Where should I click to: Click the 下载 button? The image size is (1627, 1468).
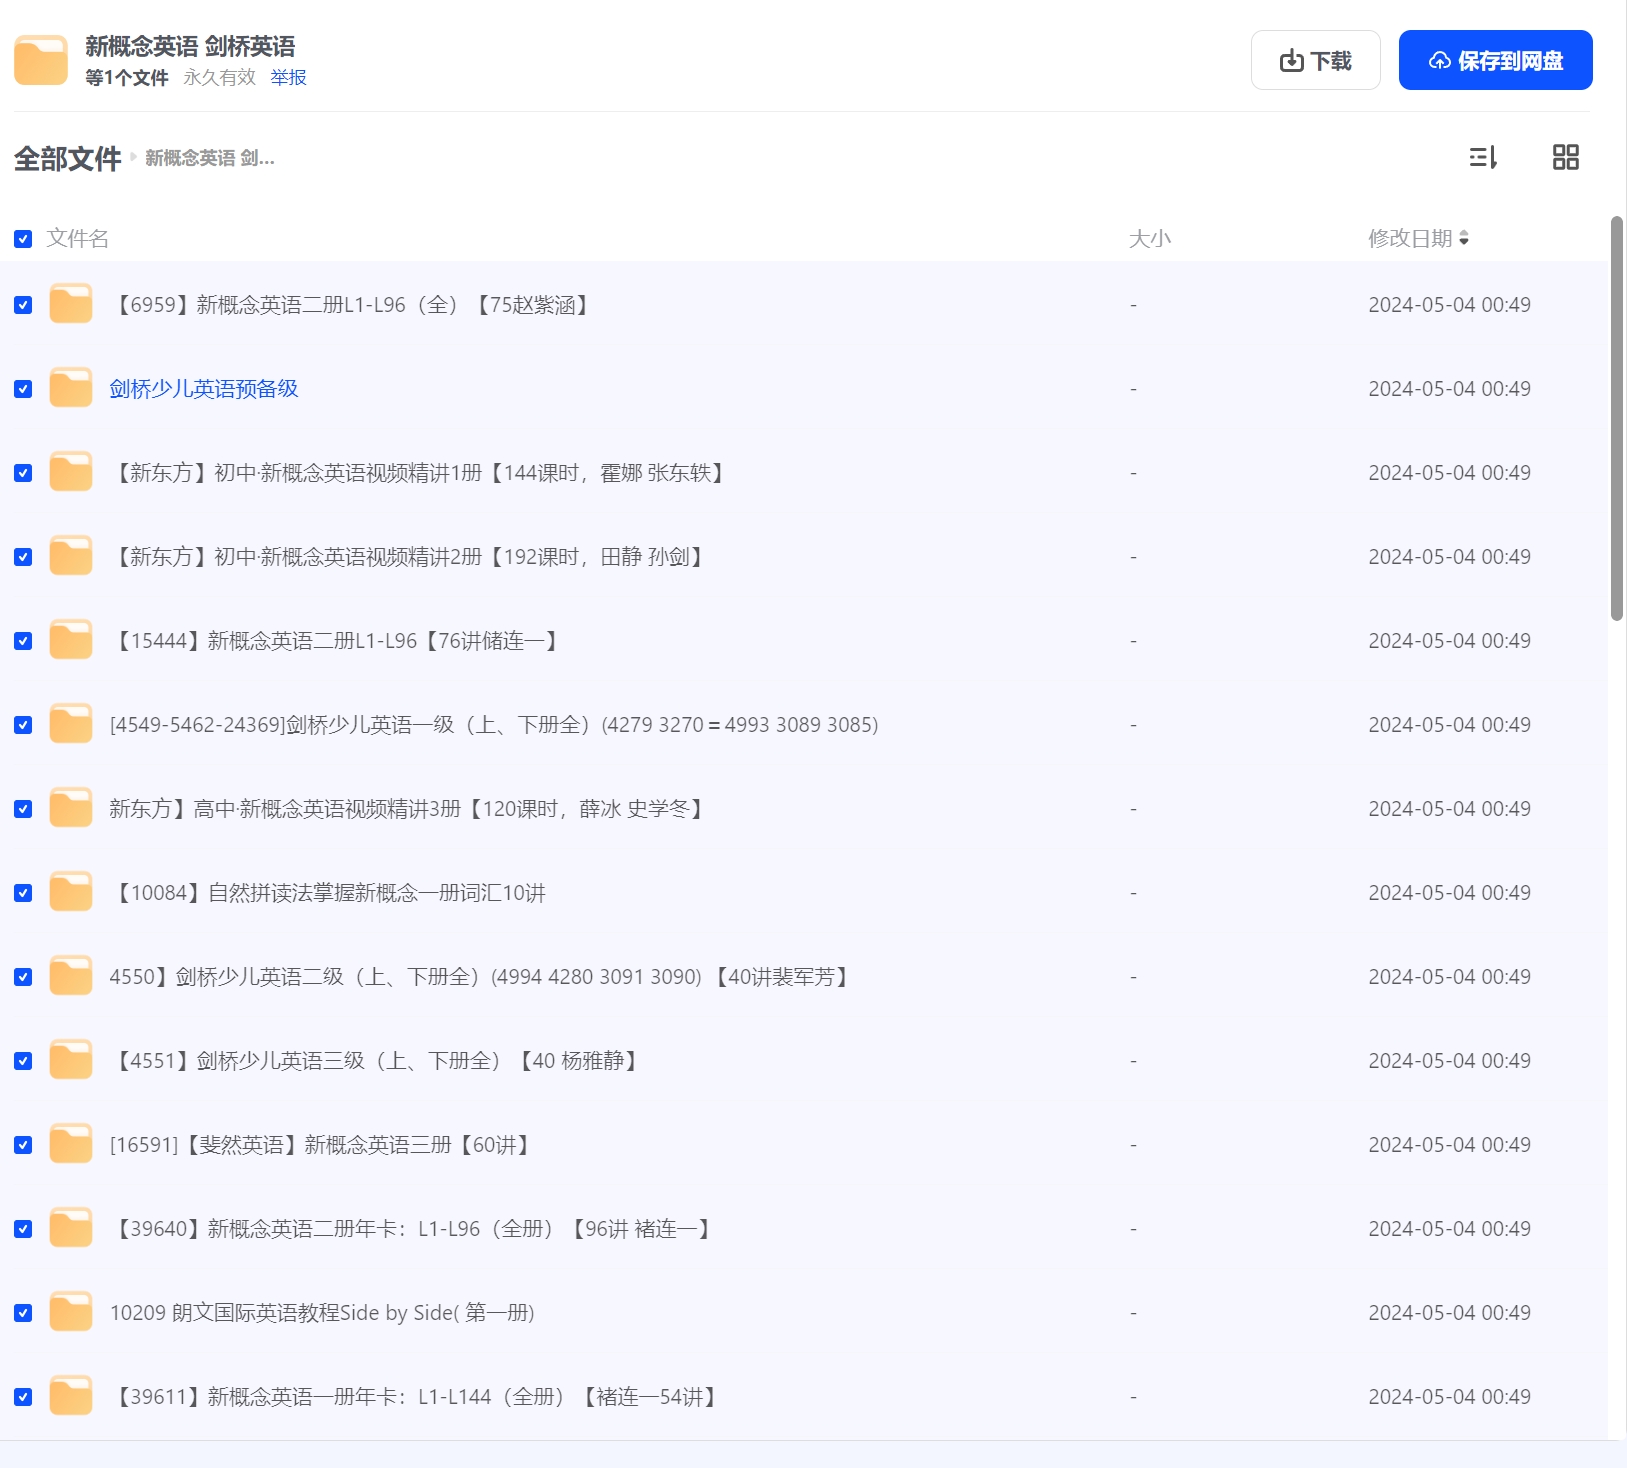[1315, 61]
